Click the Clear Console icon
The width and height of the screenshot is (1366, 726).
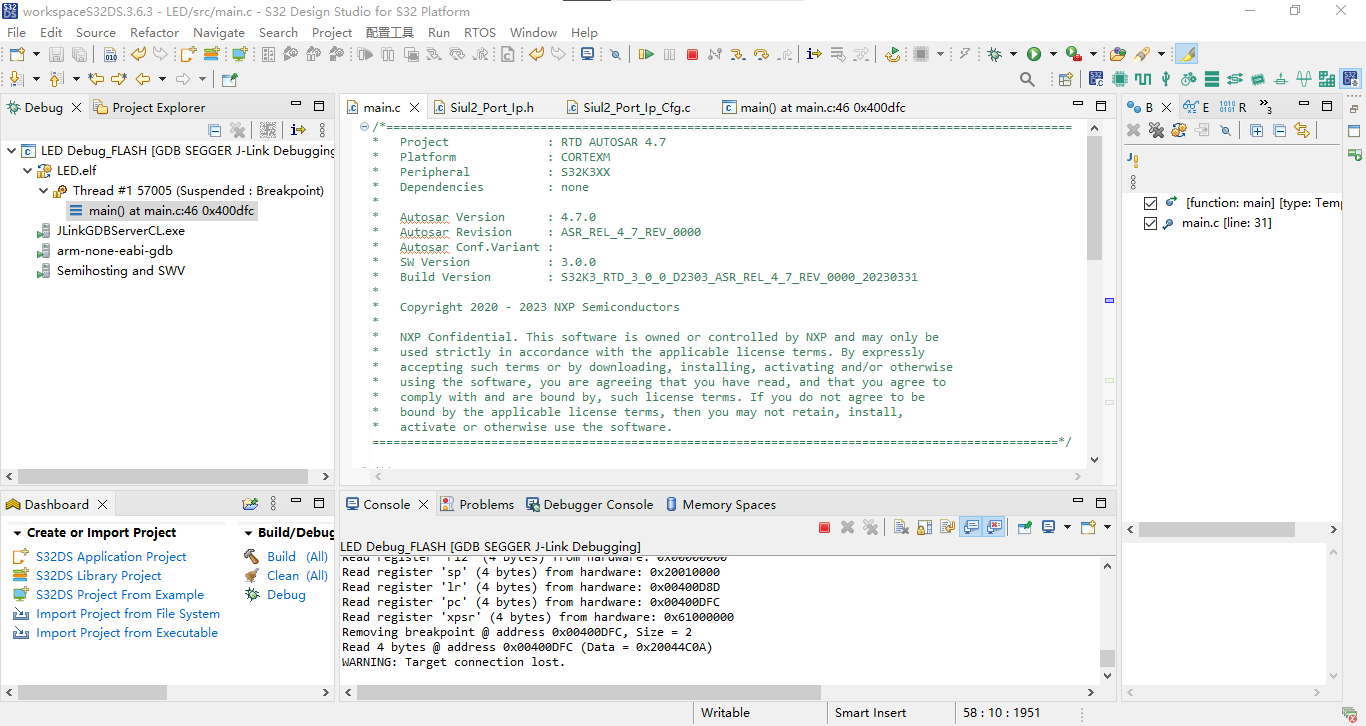[901, 527]
